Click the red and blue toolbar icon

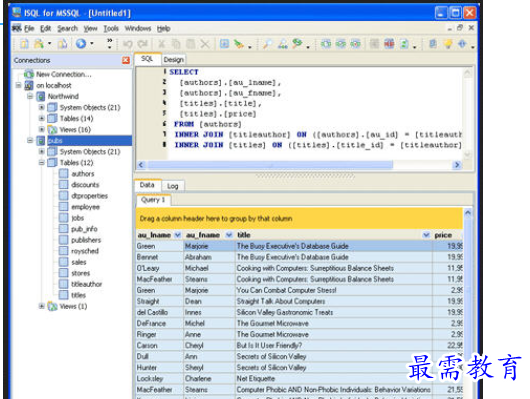(389, 44)
